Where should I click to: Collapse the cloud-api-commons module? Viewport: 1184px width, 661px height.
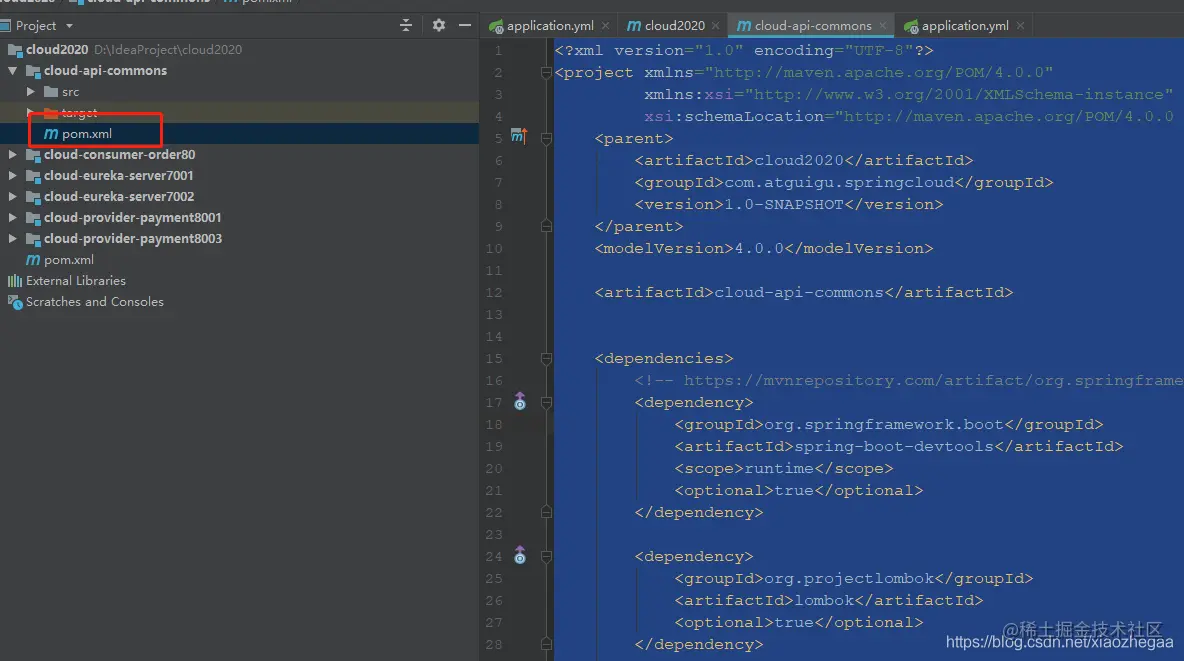[x=13, y=70]
